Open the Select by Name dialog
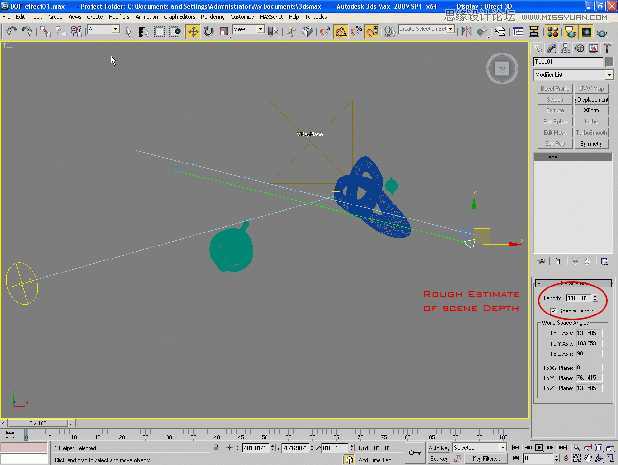This screenshot has width=618, height=465. coord(143,32)
